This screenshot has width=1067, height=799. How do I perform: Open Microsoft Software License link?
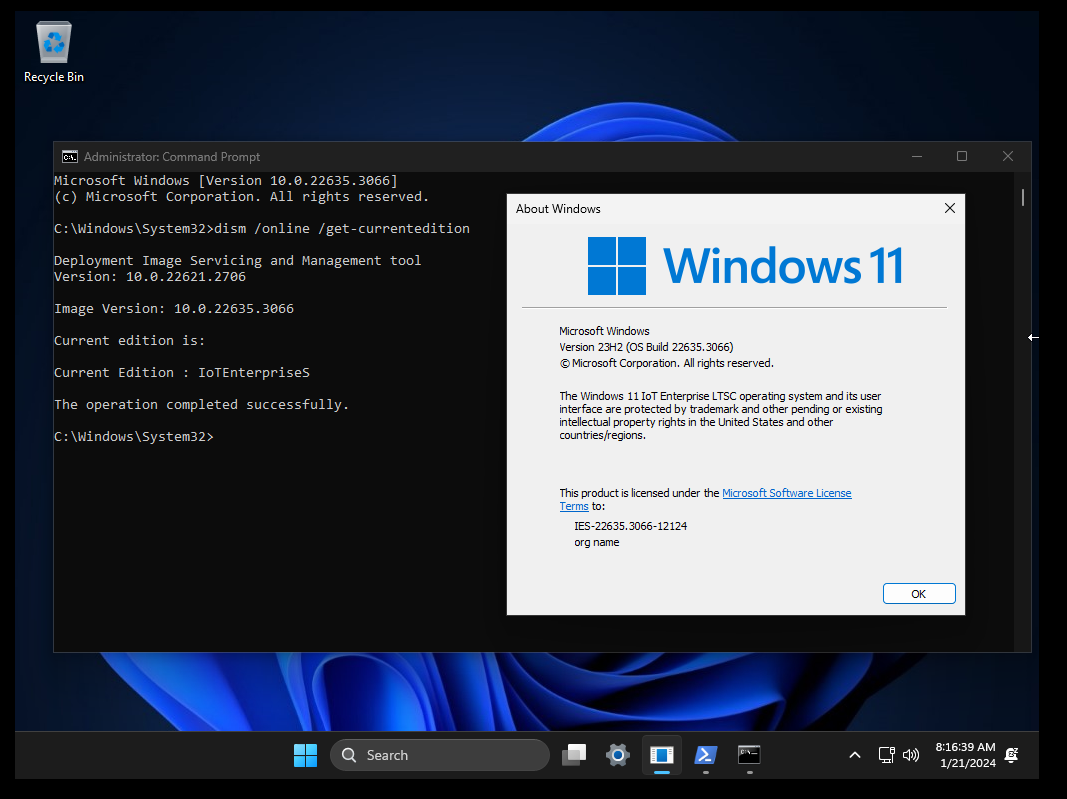[787, 493]
